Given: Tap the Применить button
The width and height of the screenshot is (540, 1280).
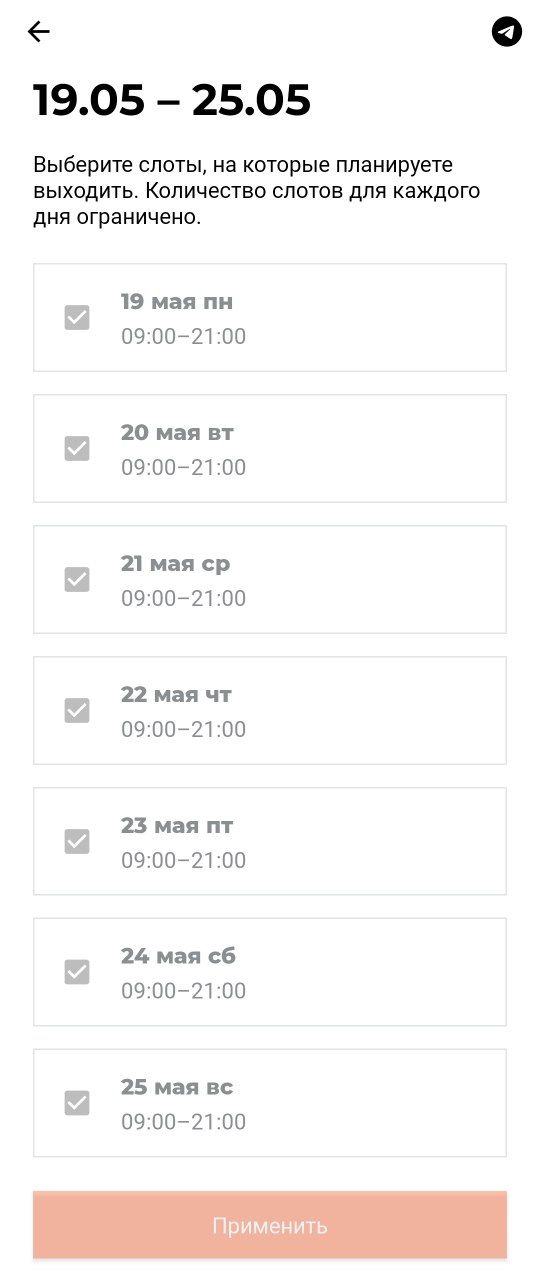Looking at the screenshot, I should tap(270, 1225).
